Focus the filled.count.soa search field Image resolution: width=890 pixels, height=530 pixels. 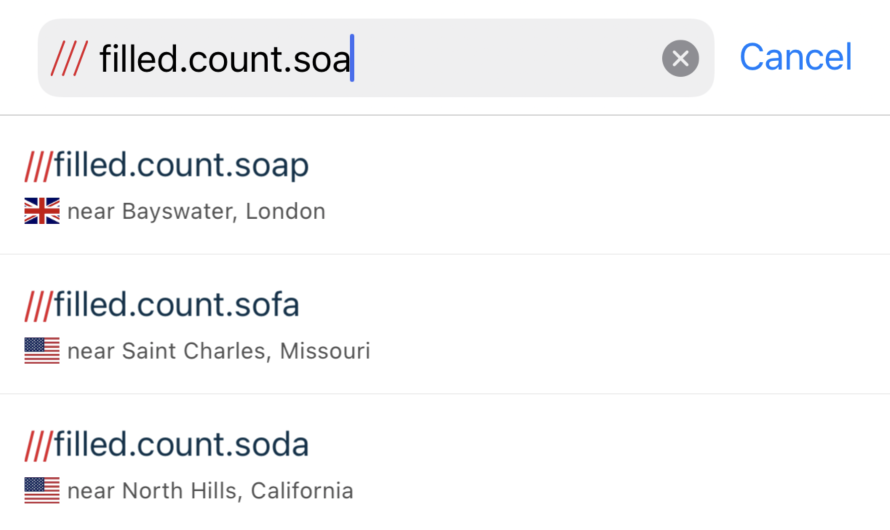(376, 58)
